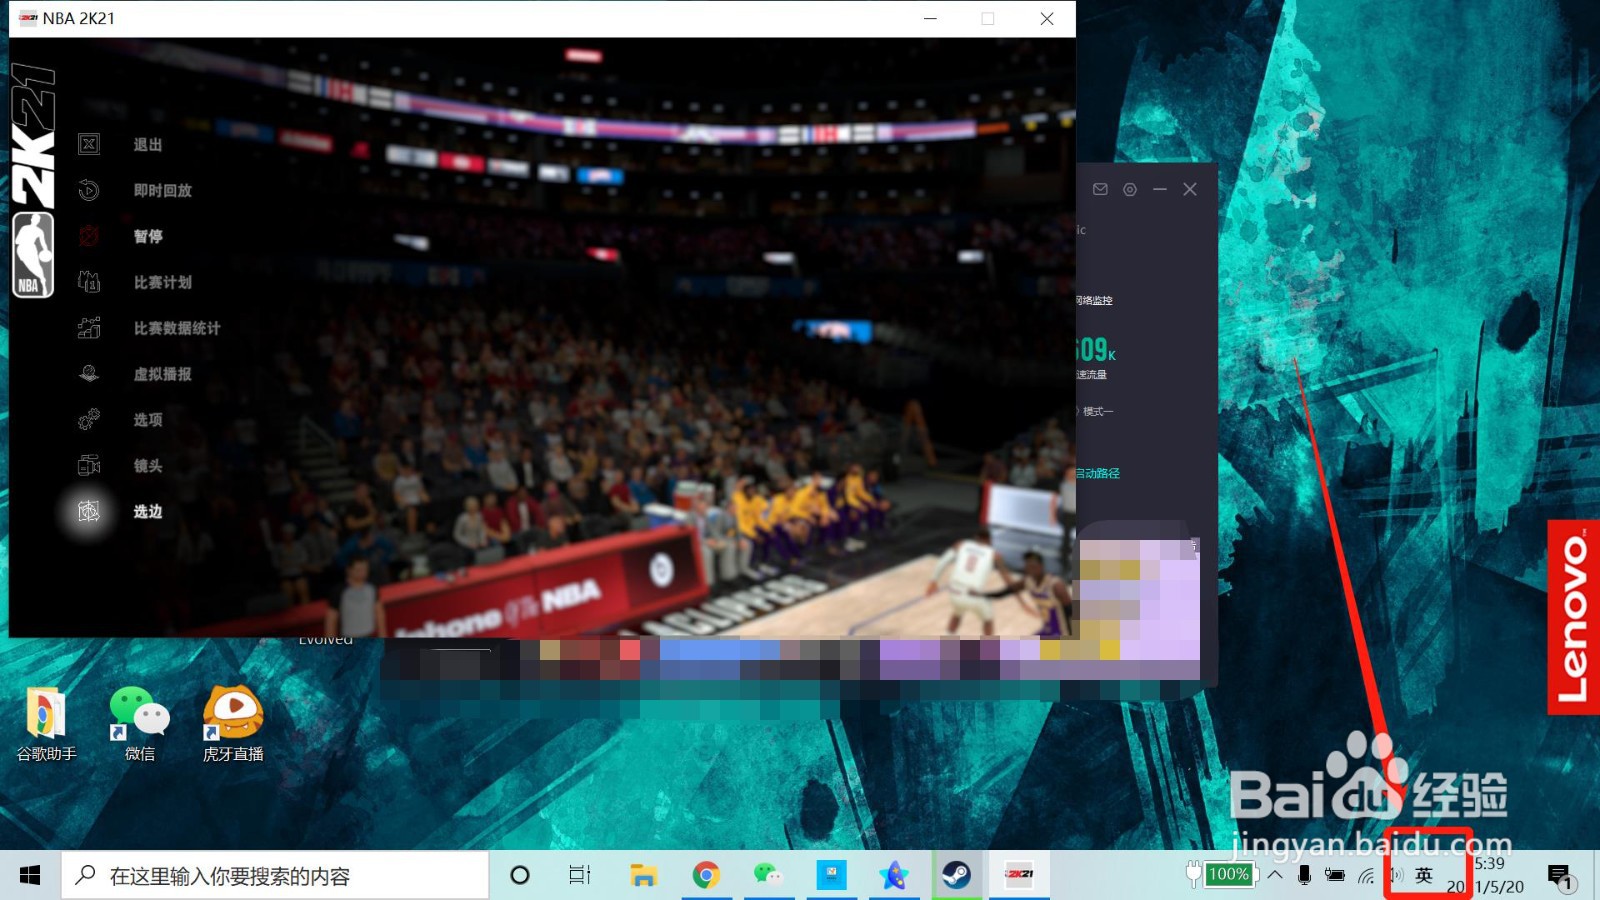Open the 虎牙直播 desktop shortcut
1600x900 pixels.
233,724
